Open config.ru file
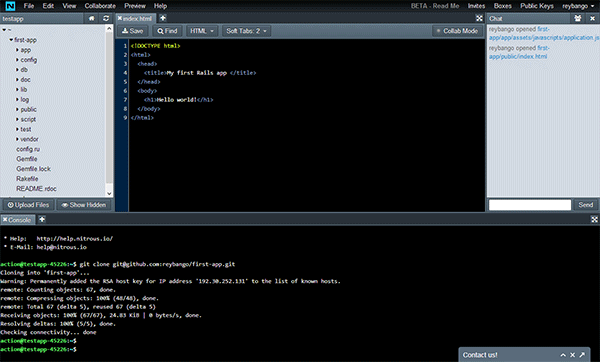600x362 pixels. [28, 149]
